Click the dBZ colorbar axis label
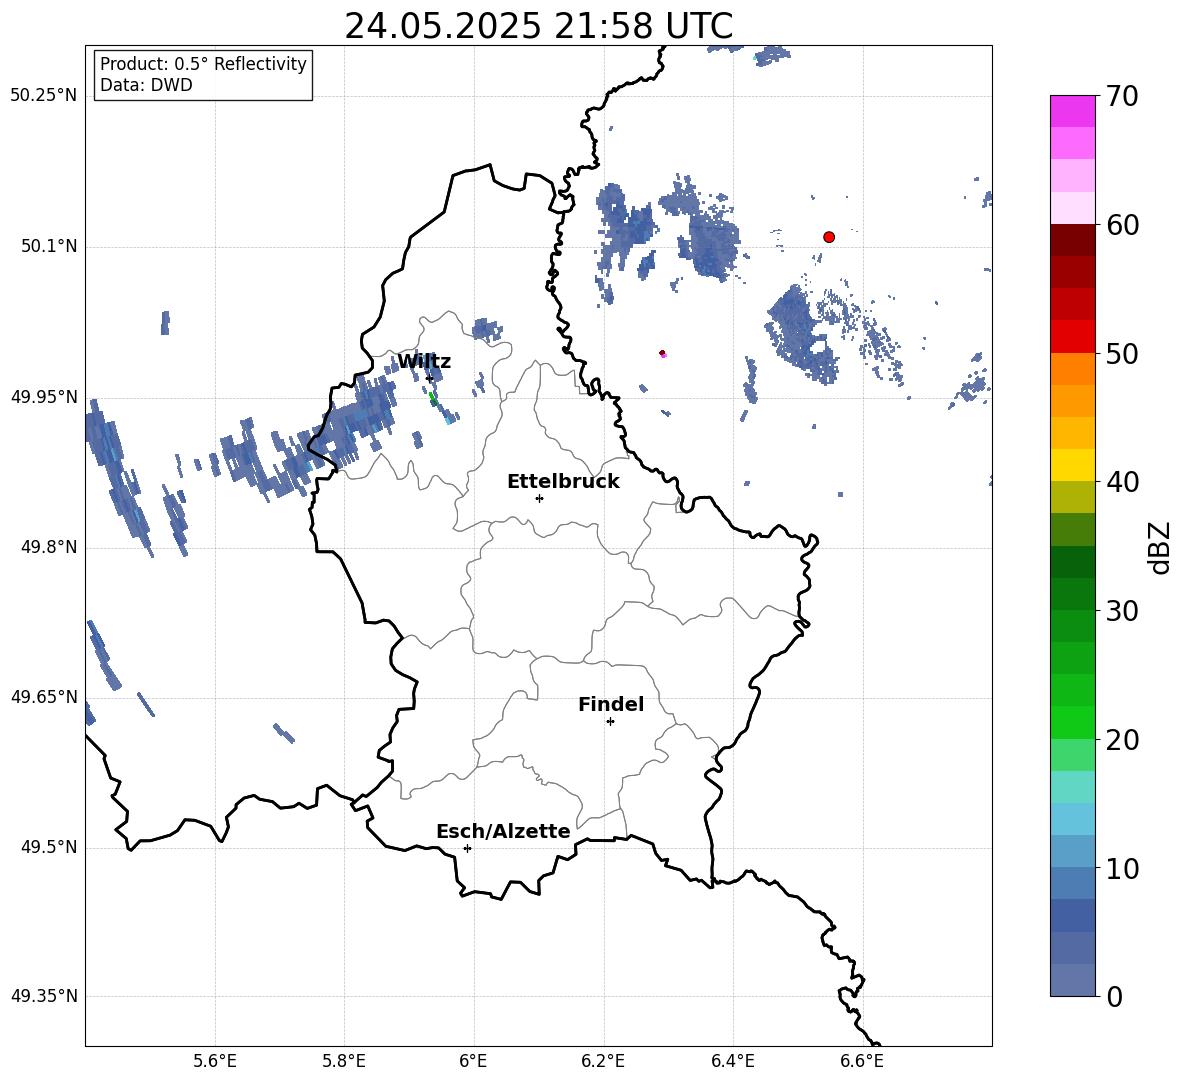The width and height of the screenshot is (1184, 1081). 1161,547
